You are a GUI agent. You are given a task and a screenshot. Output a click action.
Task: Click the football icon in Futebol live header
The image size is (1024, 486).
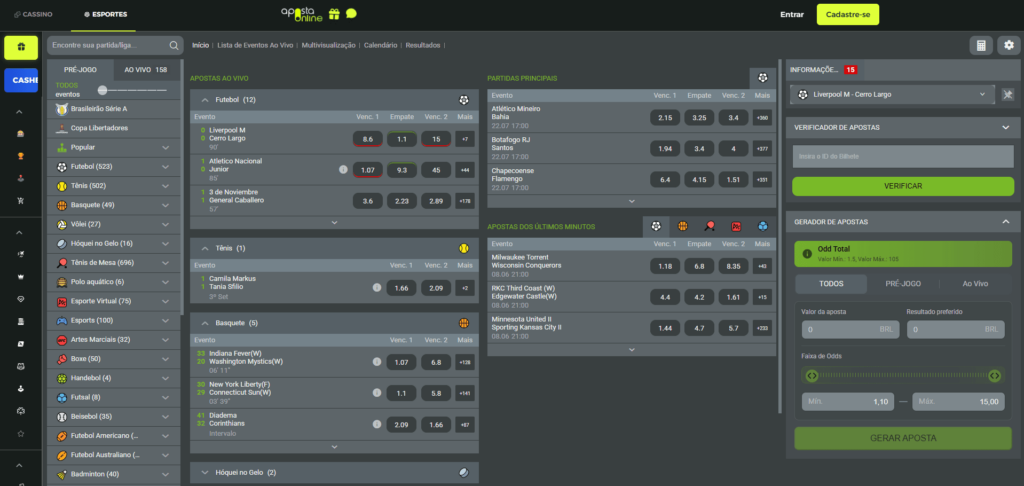click(464, 100)
